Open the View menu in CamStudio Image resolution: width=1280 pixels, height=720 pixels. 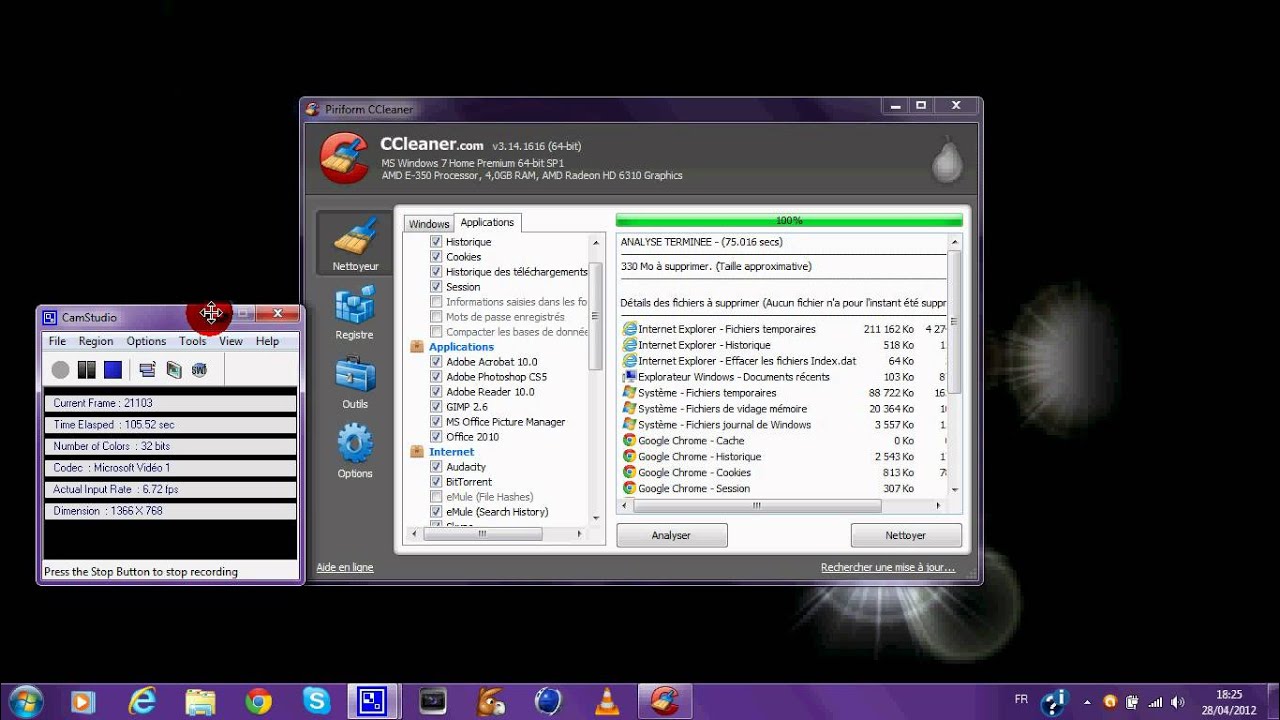231,341
